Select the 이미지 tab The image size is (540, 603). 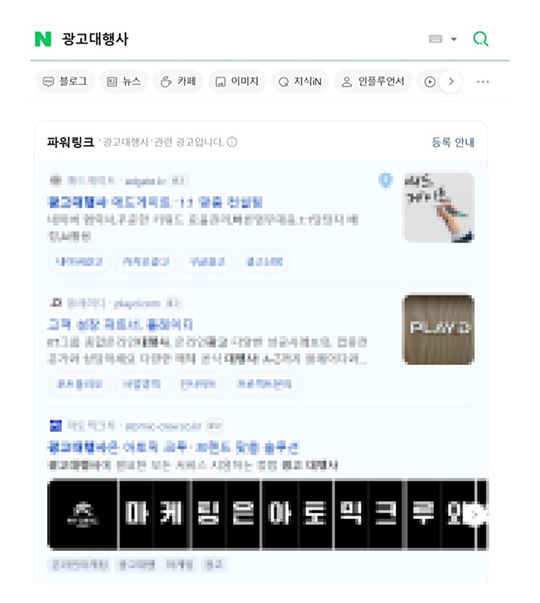point(237,82)
